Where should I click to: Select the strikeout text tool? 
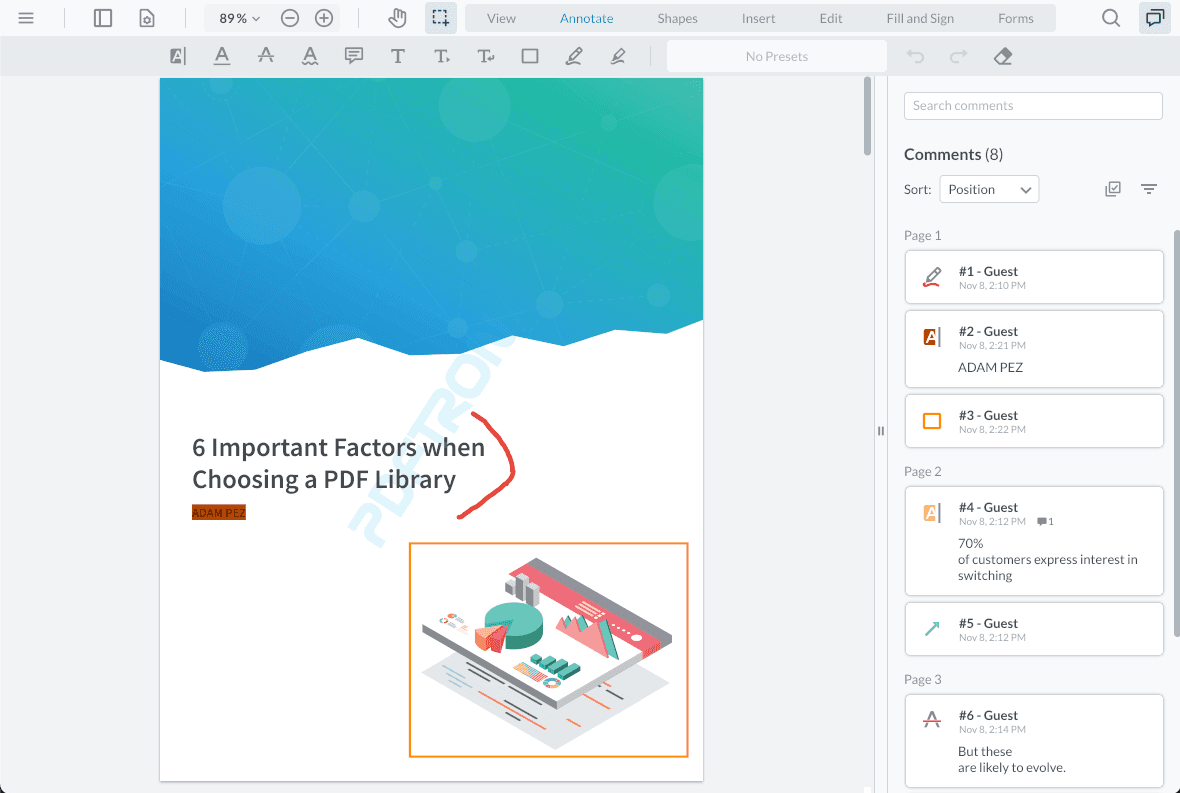tap(266, 56)
